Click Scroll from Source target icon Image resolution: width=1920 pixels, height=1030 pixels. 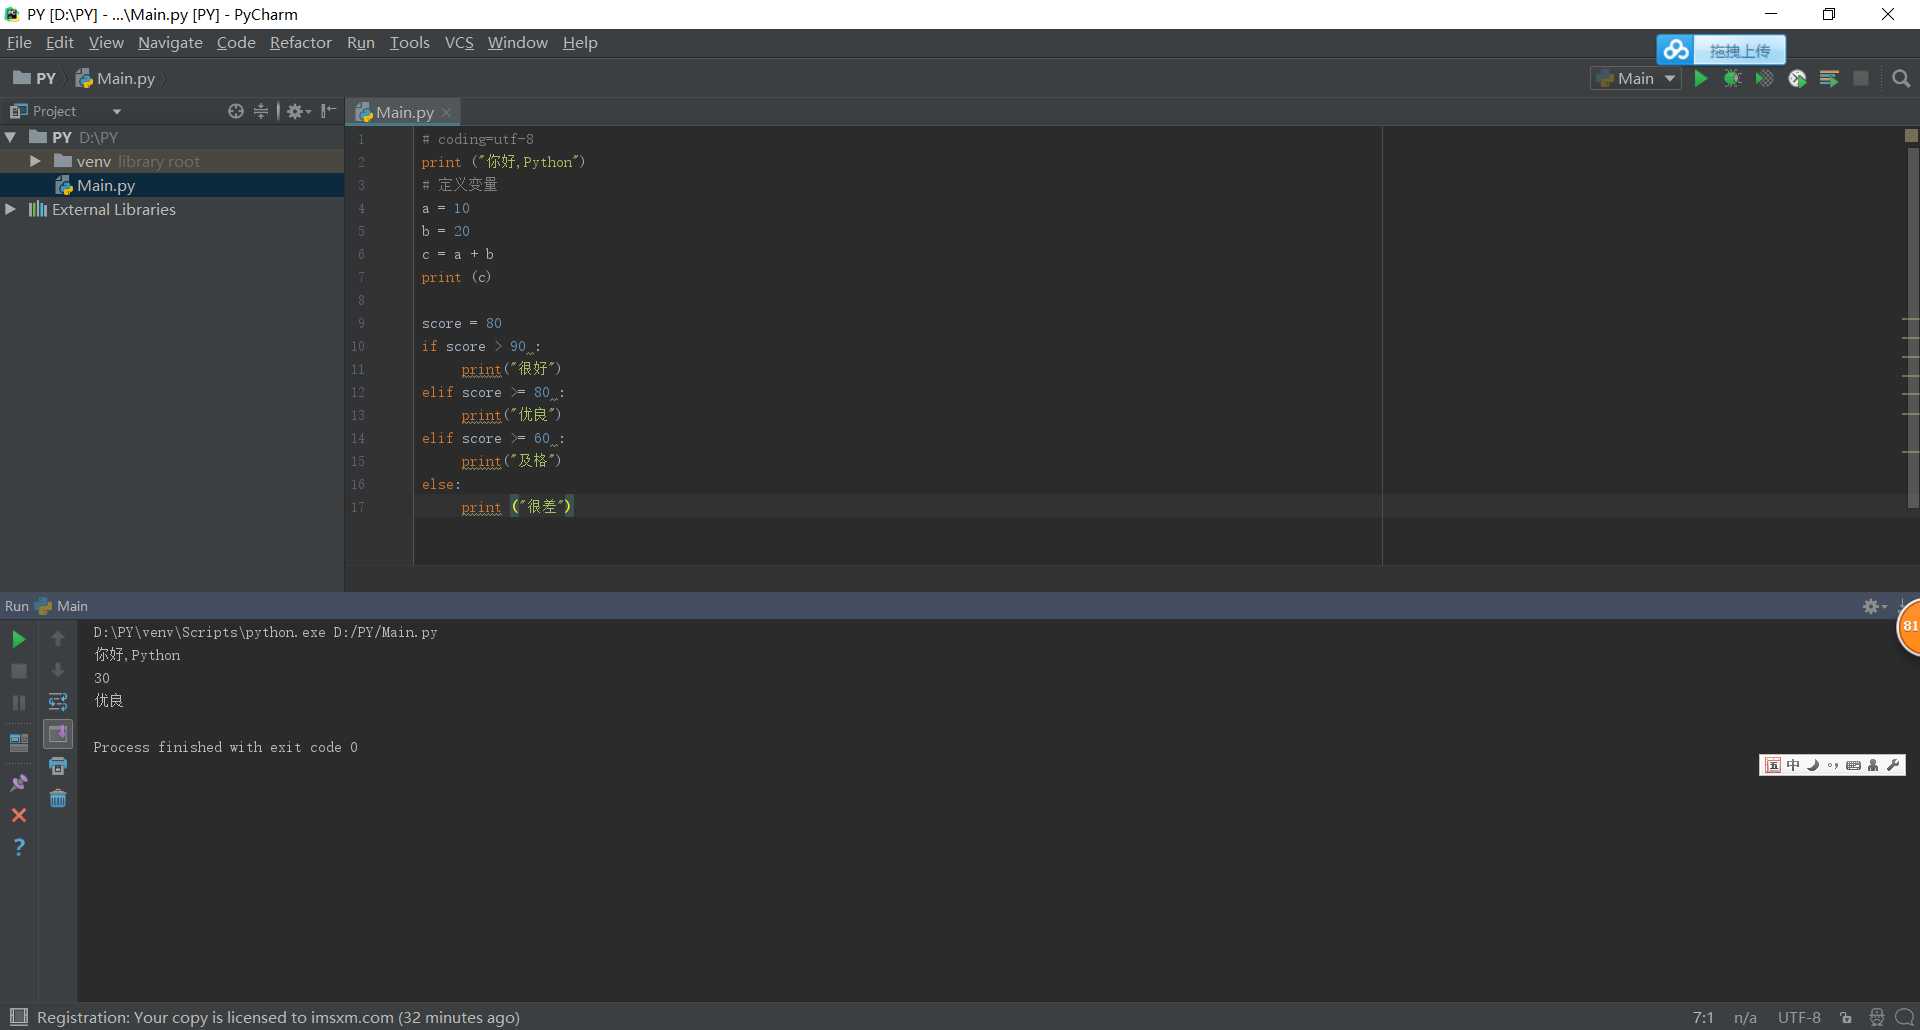click(236, 111)
